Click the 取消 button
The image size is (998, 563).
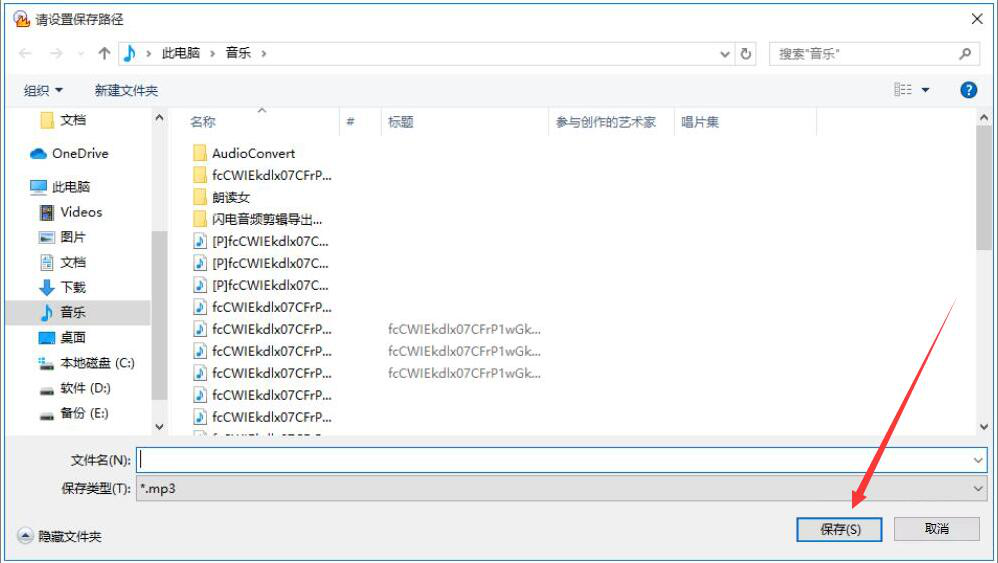pyautogui.click(x=936, y=529)
